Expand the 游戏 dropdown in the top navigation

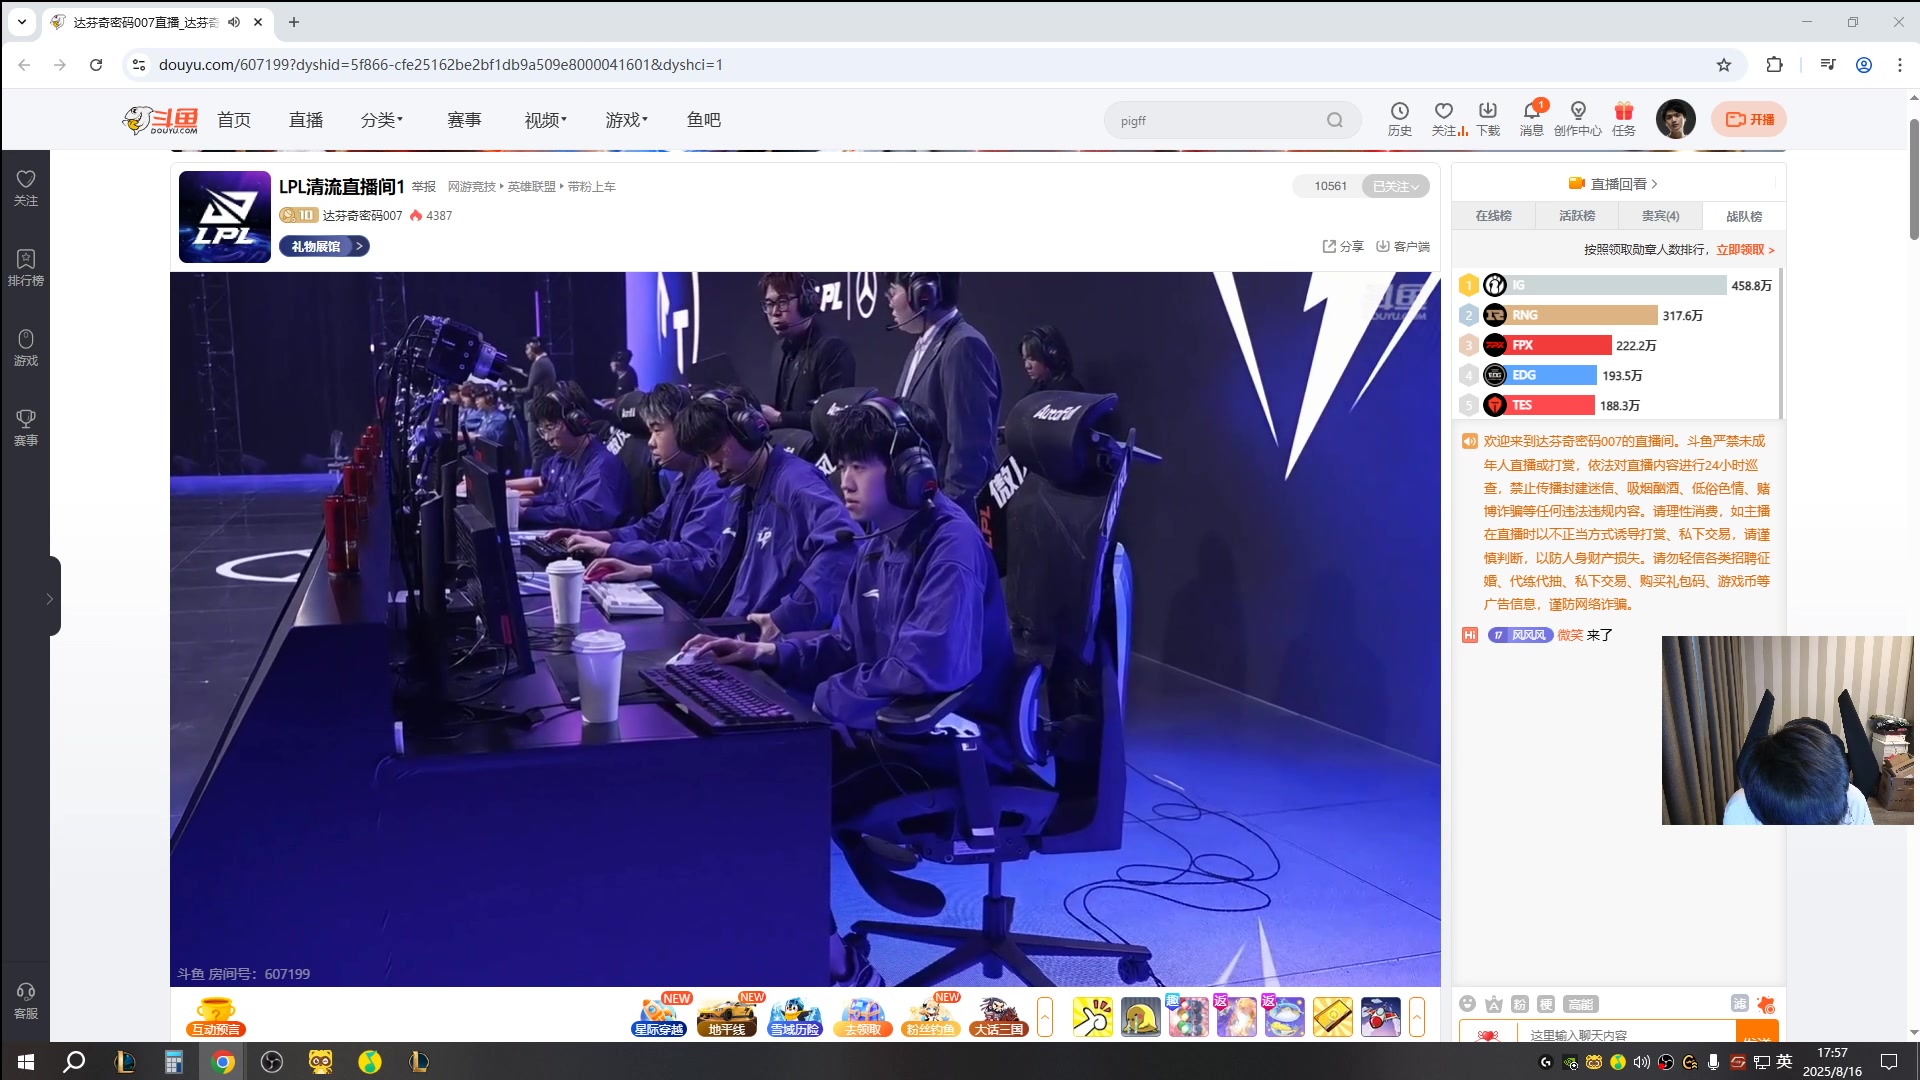pos(627,120)
